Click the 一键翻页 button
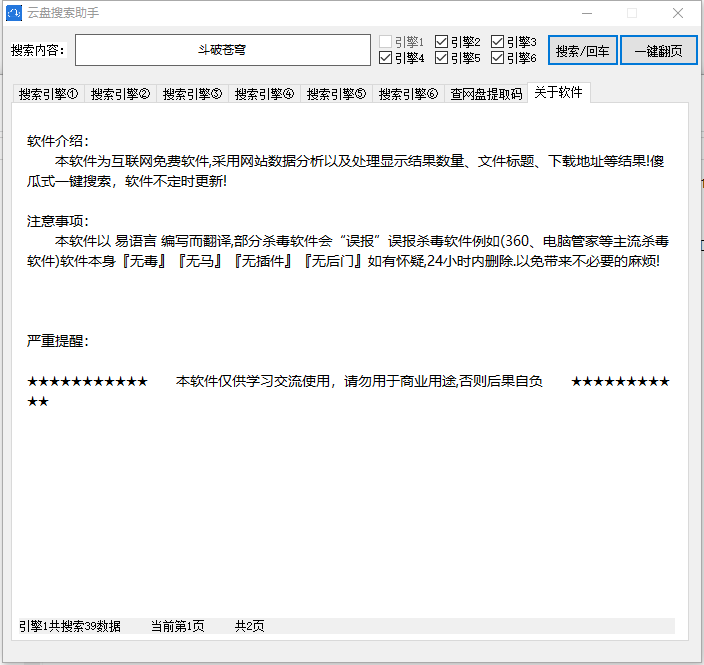 [x=659, y=50]
